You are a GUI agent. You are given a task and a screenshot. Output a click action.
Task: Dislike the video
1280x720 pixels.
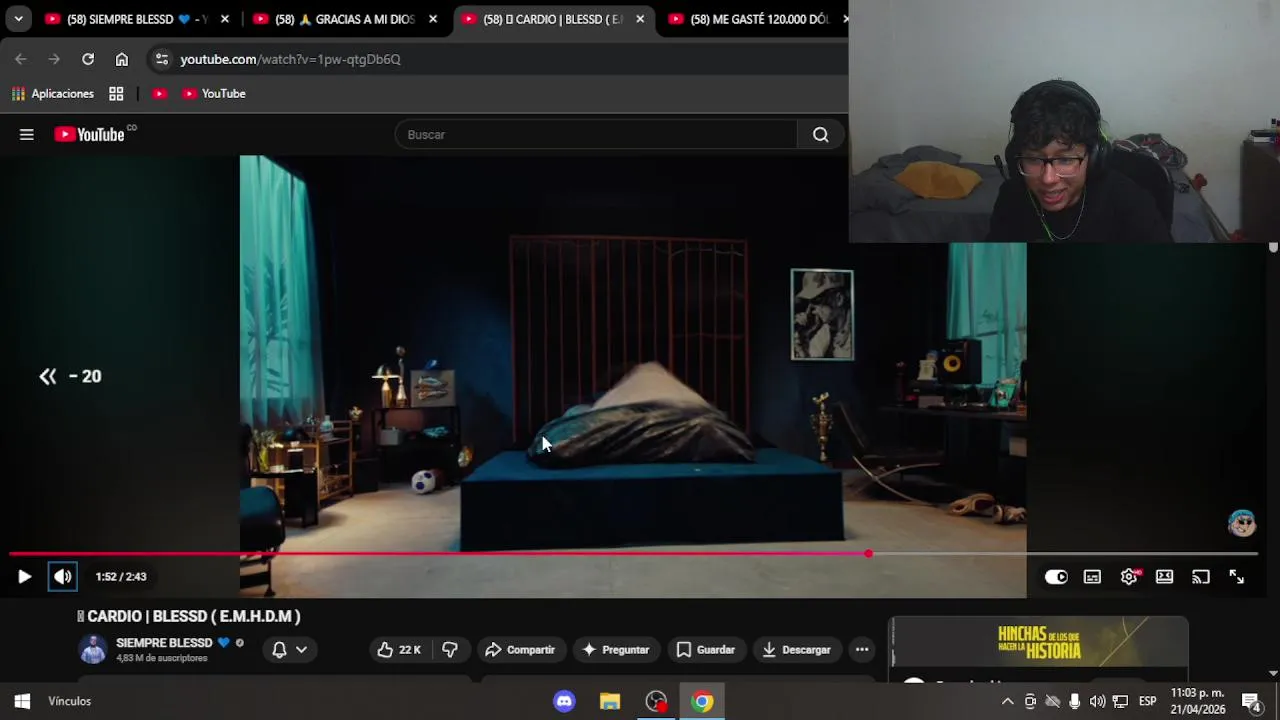pyautogui.click(x=450, y=650)
